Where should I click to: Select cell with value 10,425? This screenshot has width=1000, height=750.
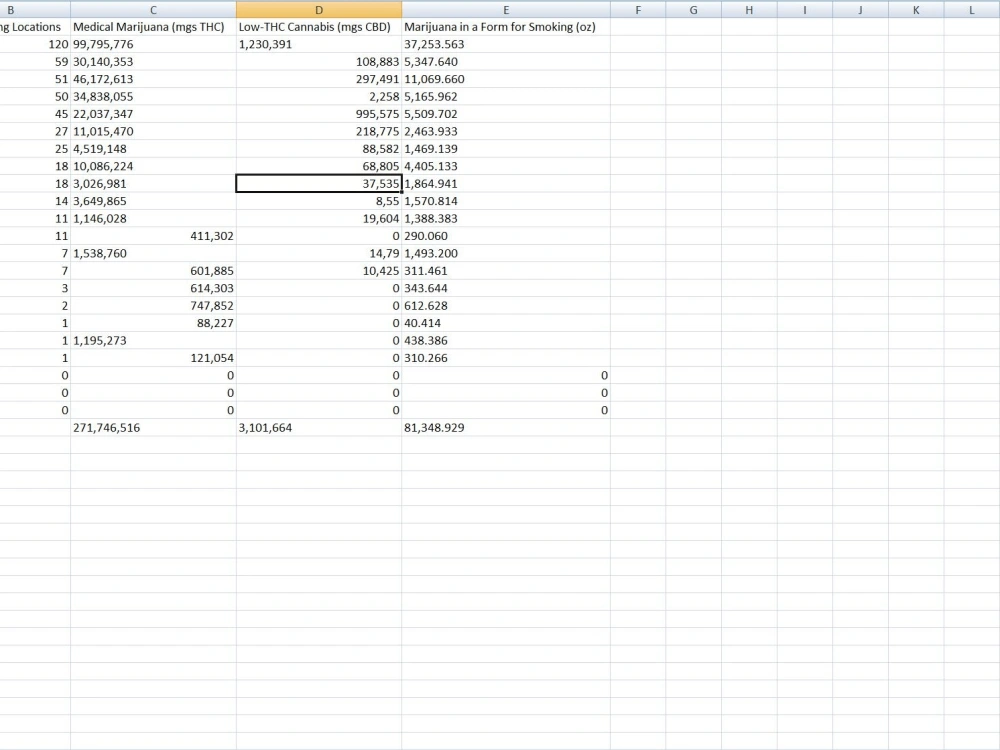(319, 270)
